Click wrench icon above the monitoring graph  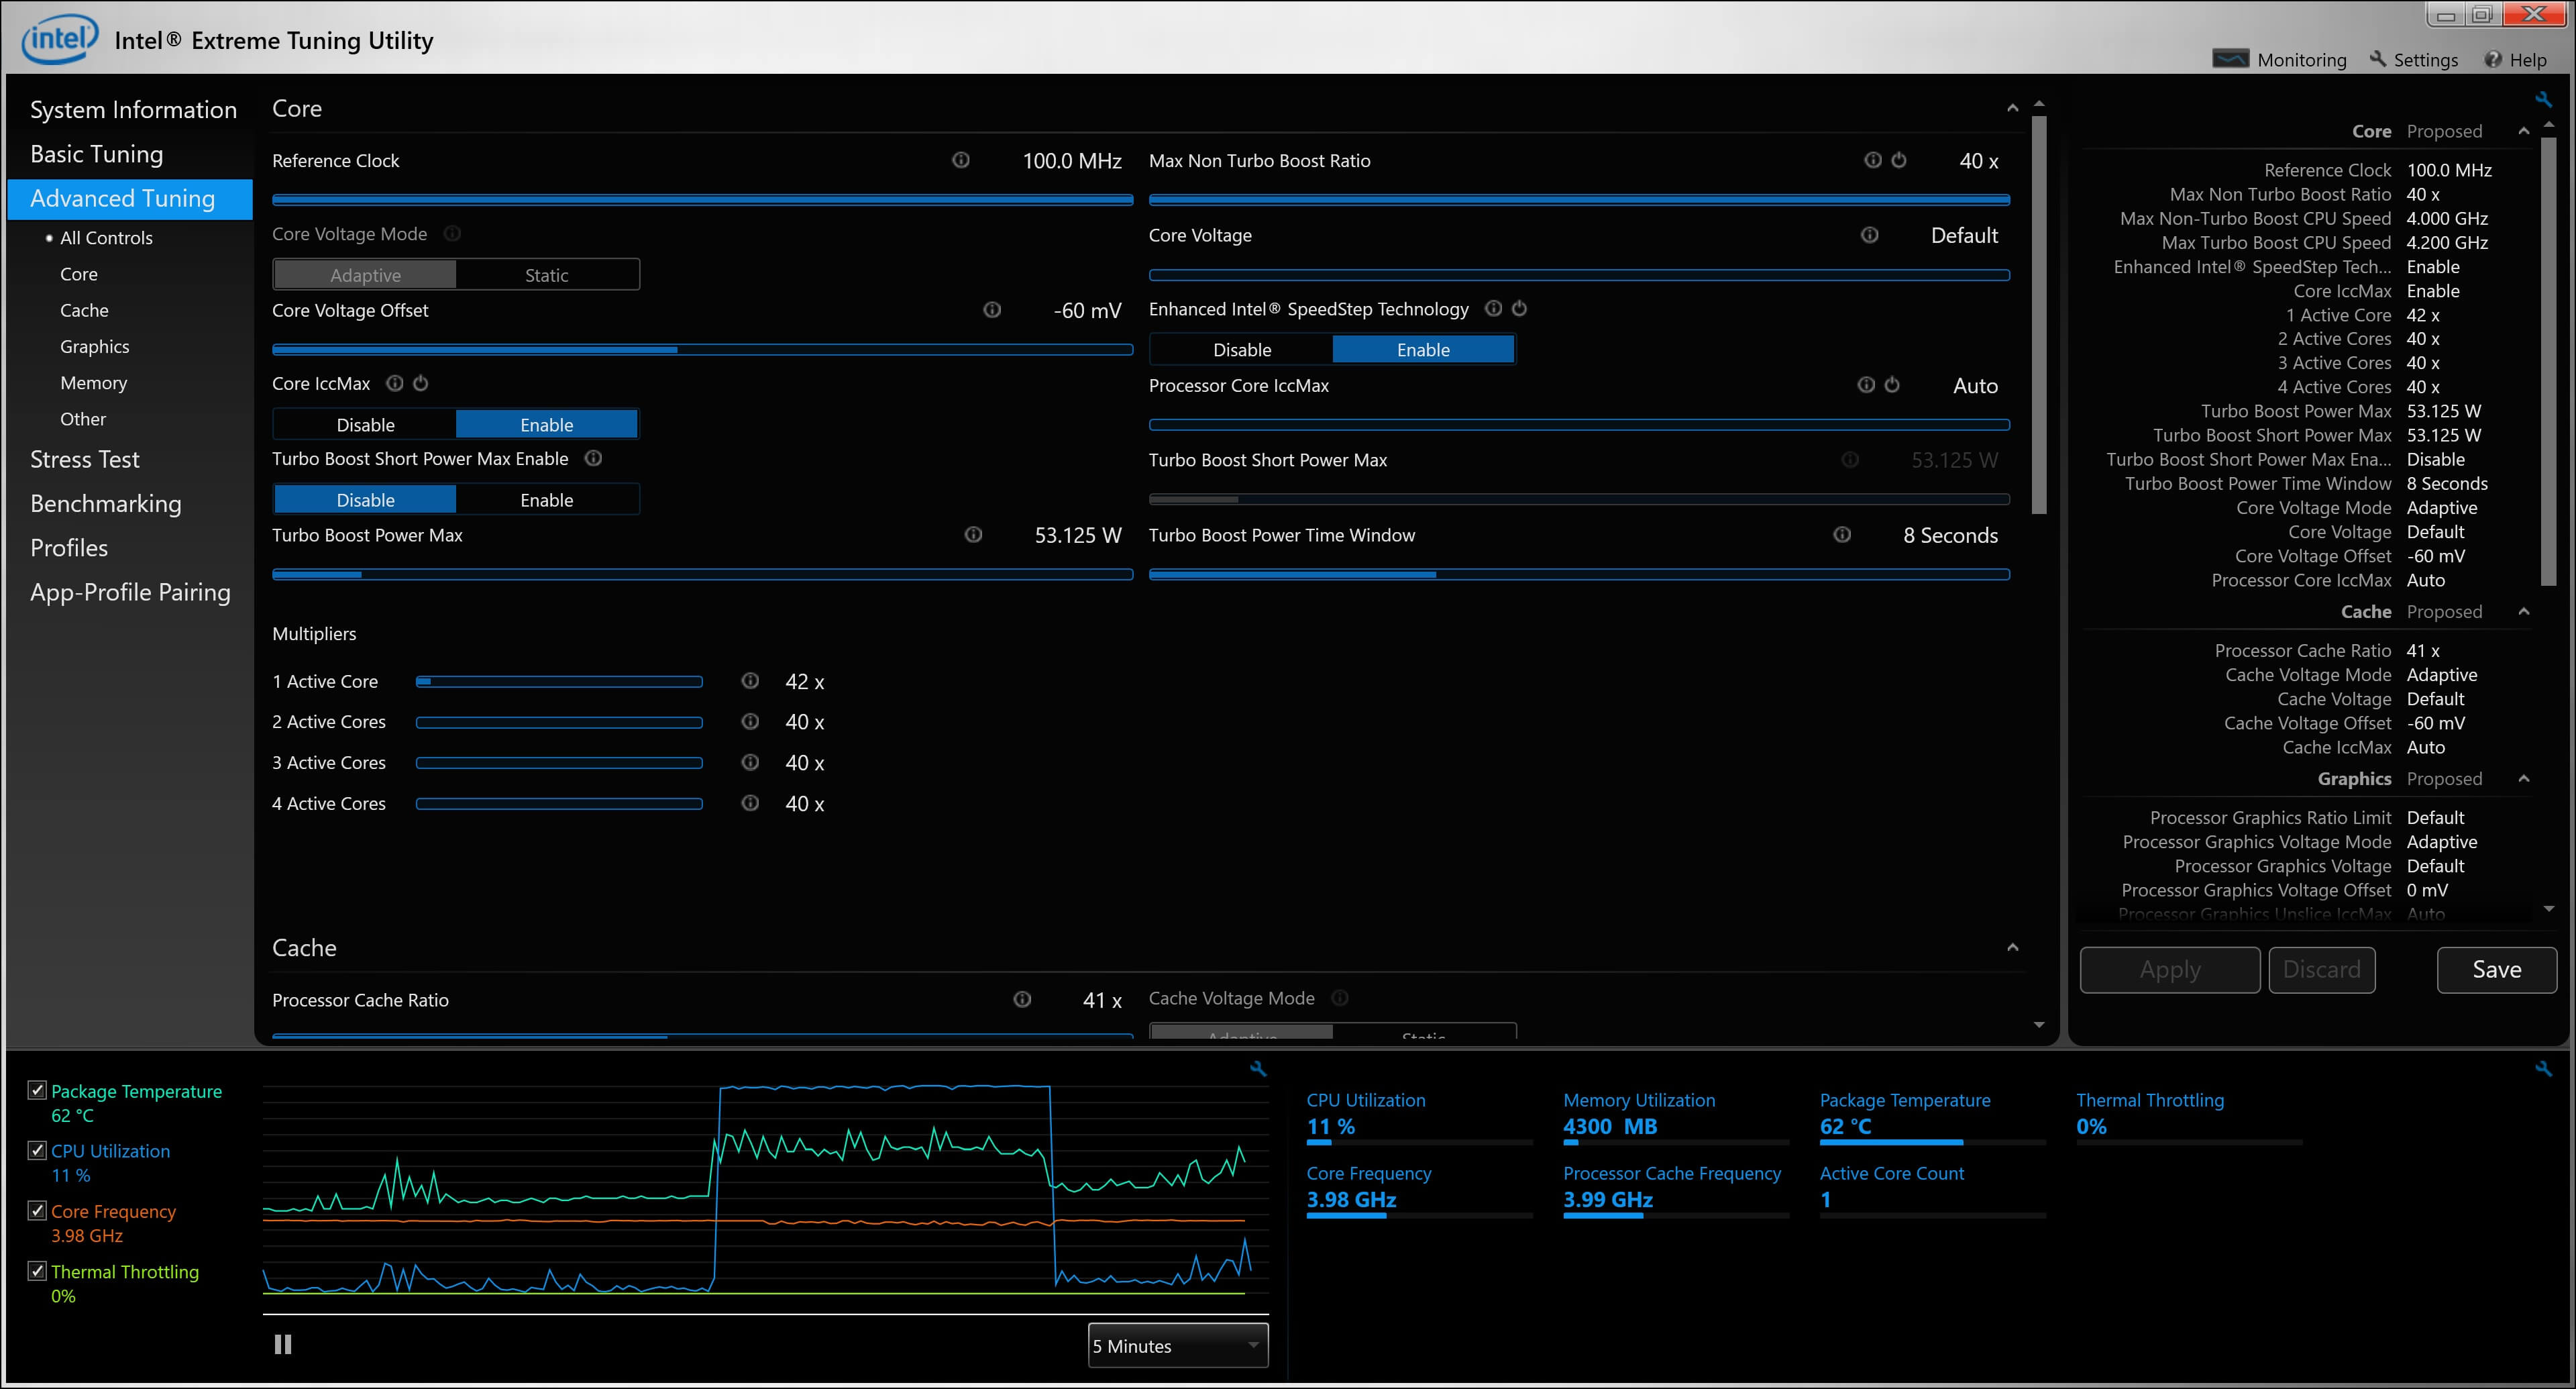pos(1258,1069)
